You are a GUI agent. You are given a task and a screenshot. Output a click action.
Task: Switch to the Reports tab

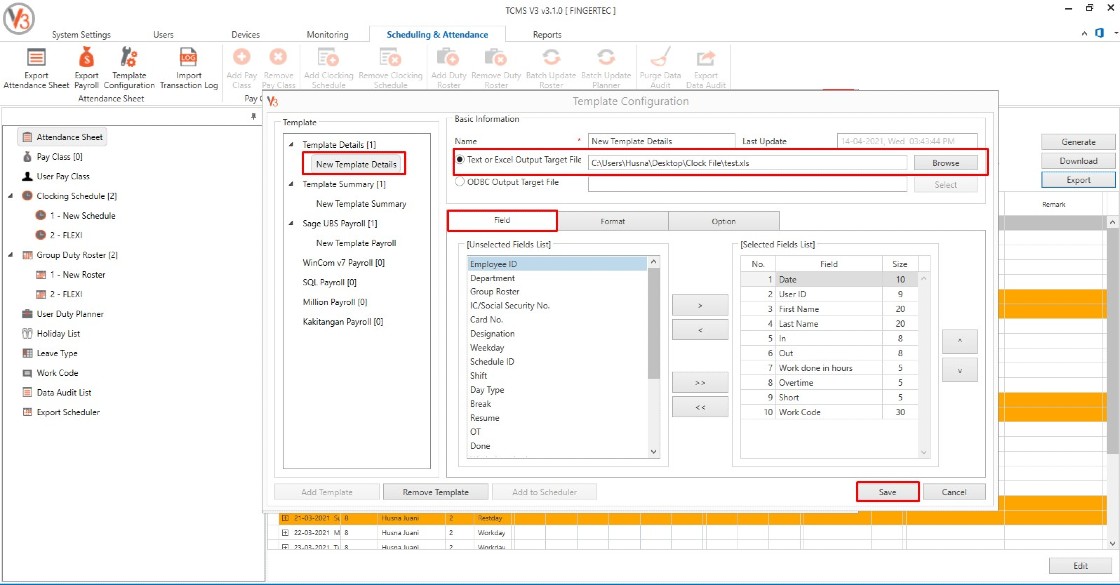click(x=547, y=34)
